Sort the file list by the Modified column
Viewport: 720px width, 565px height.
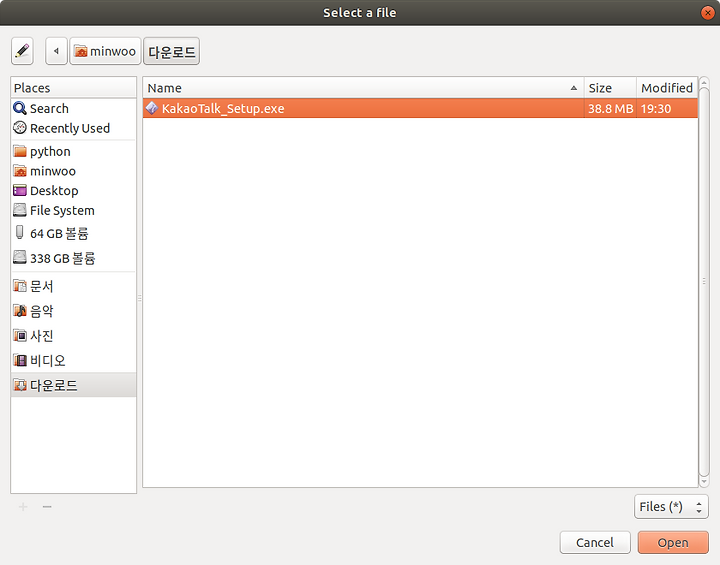coord(667,88)
